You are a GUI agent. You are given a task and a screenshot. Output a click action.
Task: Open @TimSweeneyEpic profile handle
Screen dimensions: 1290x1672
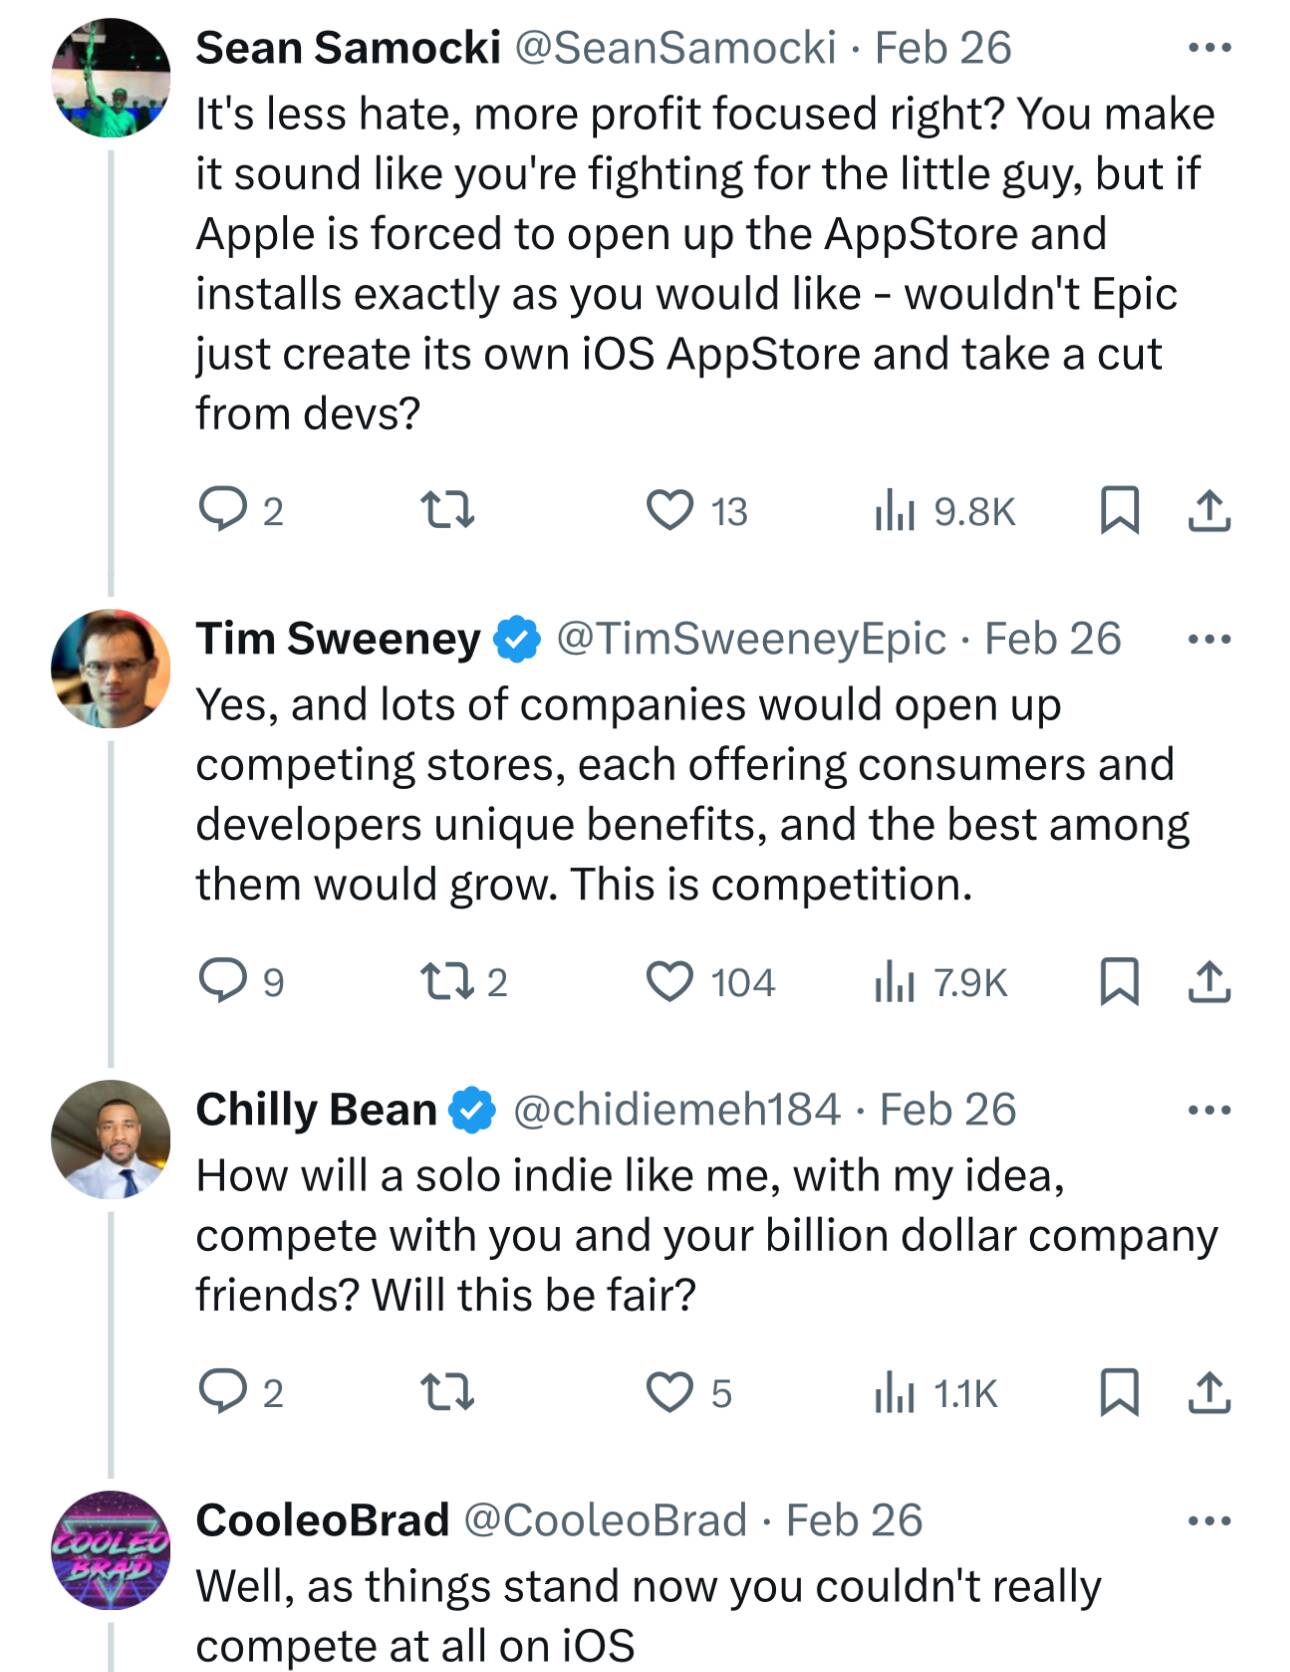(x=750, y=639)
